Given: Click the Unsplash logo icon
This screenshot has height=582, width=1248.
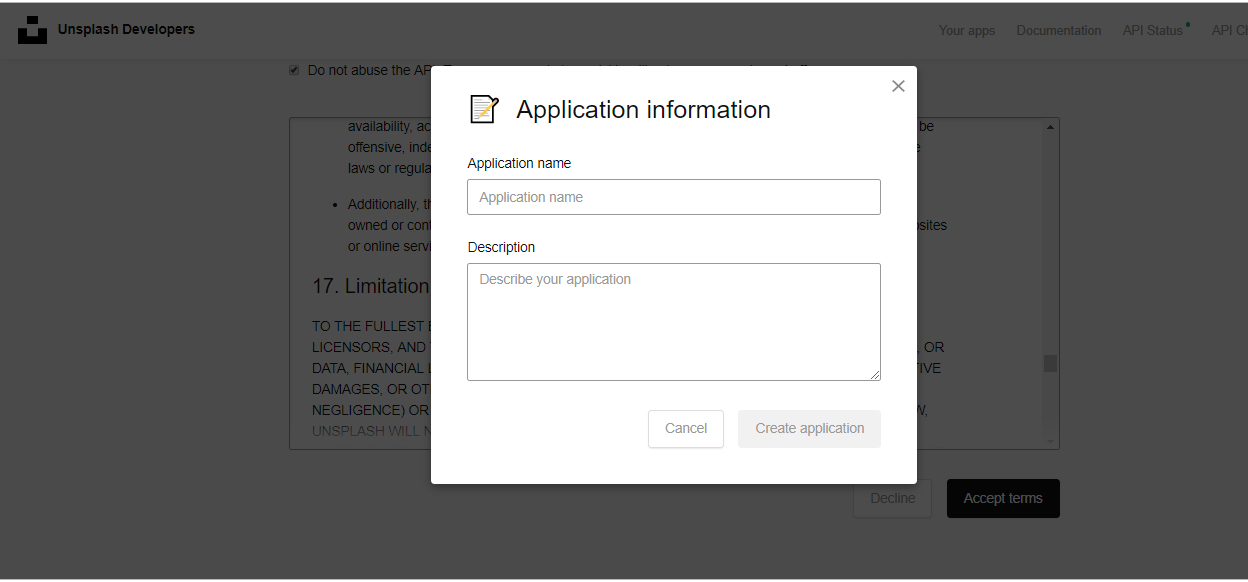Looking at the screenshot, I should coord(32,30).
